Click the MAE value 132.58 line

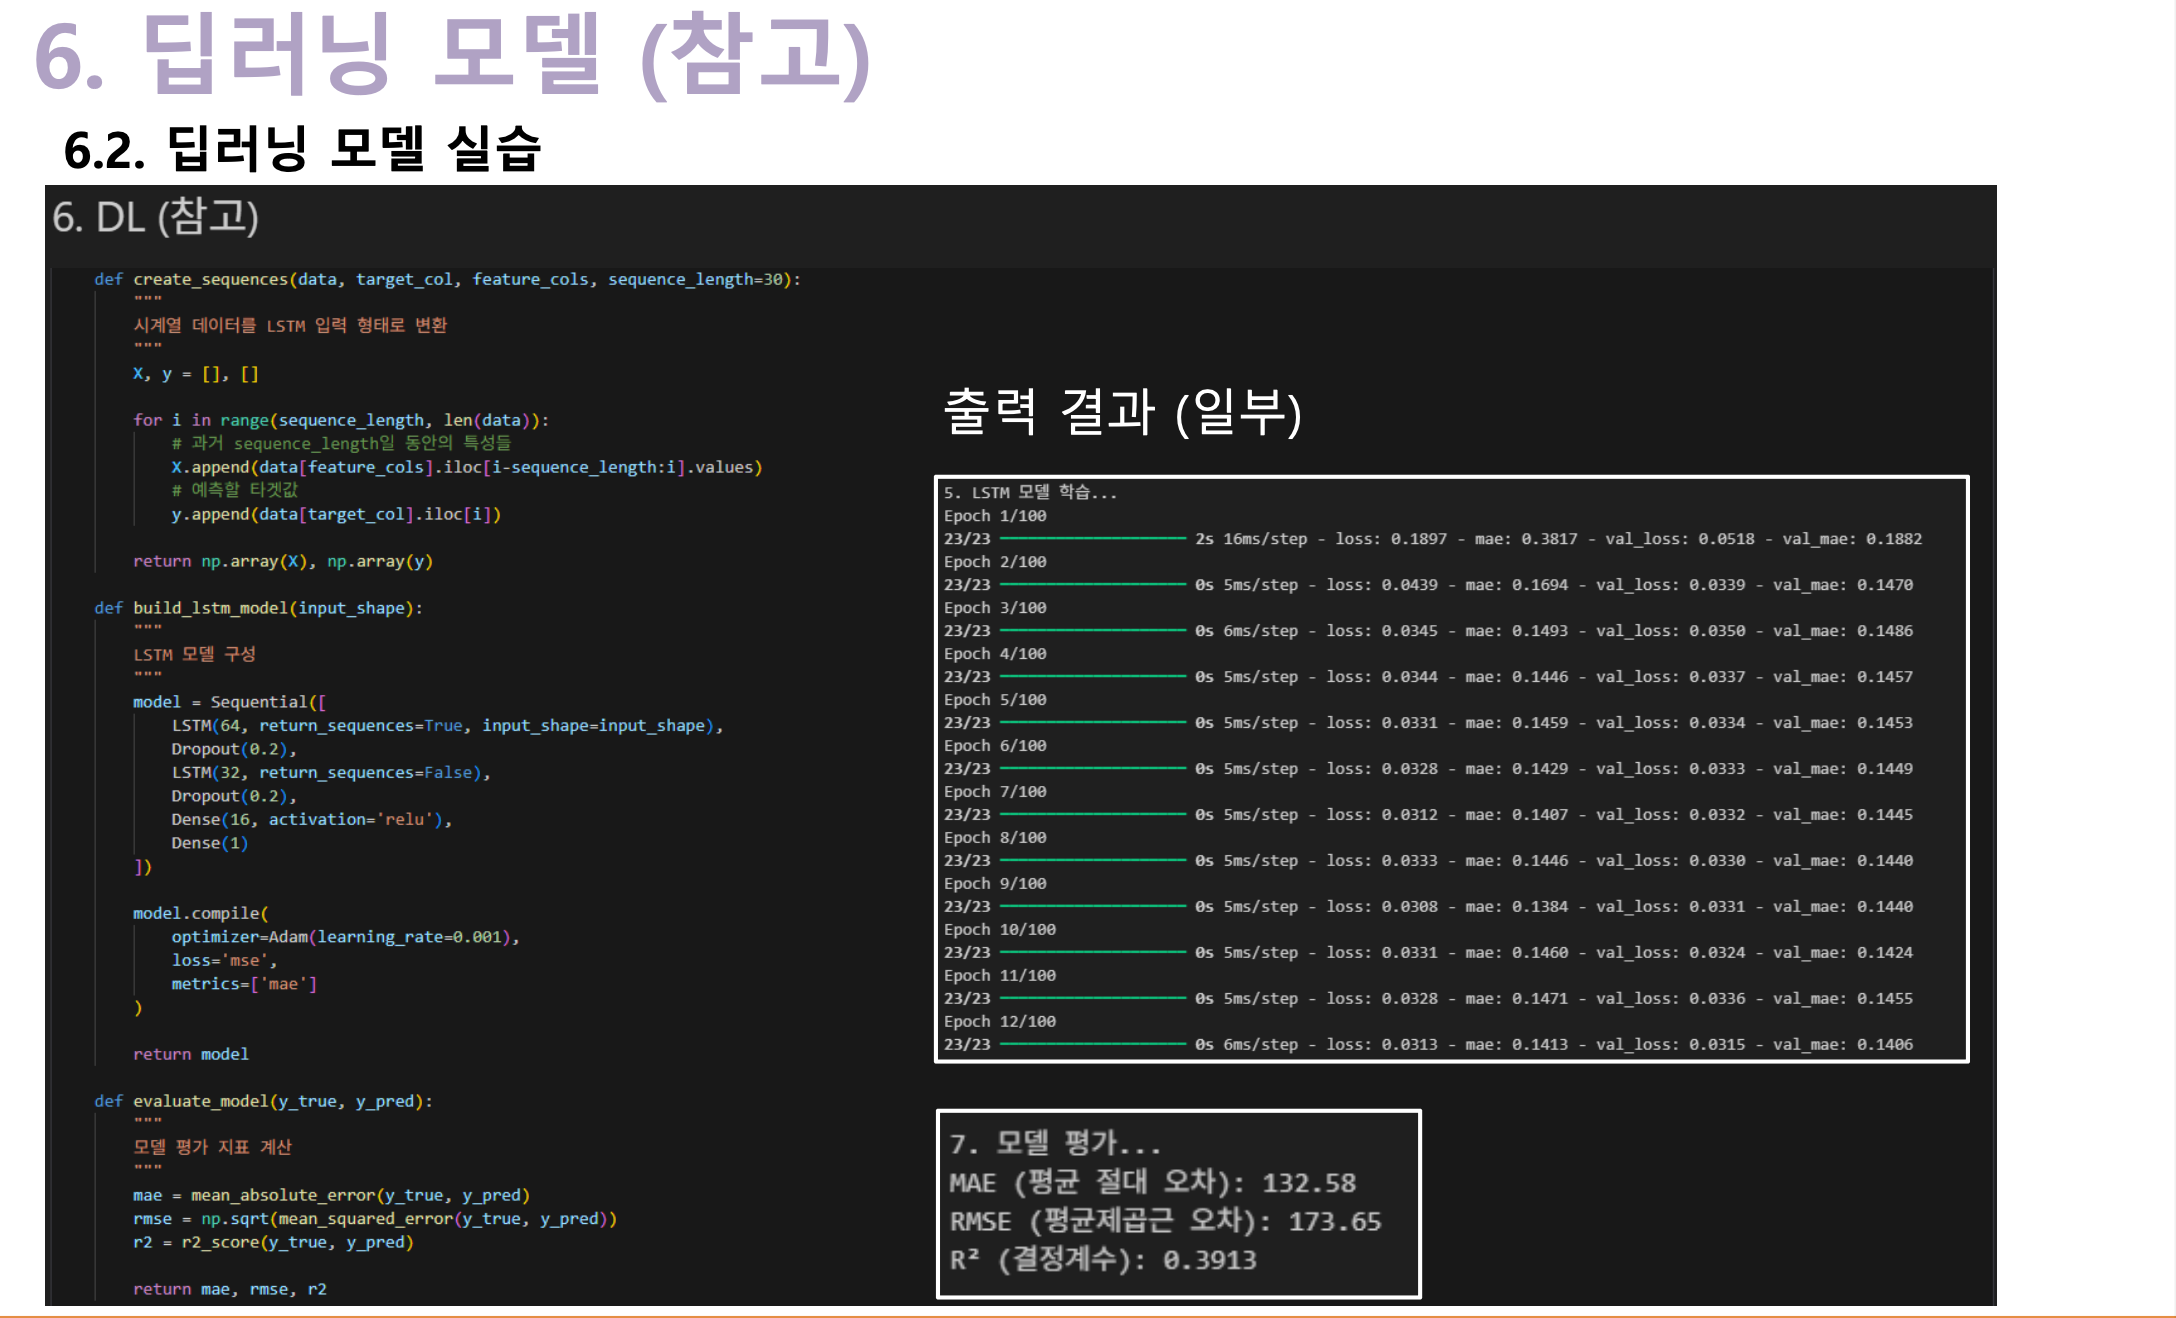(1152, 1183)
